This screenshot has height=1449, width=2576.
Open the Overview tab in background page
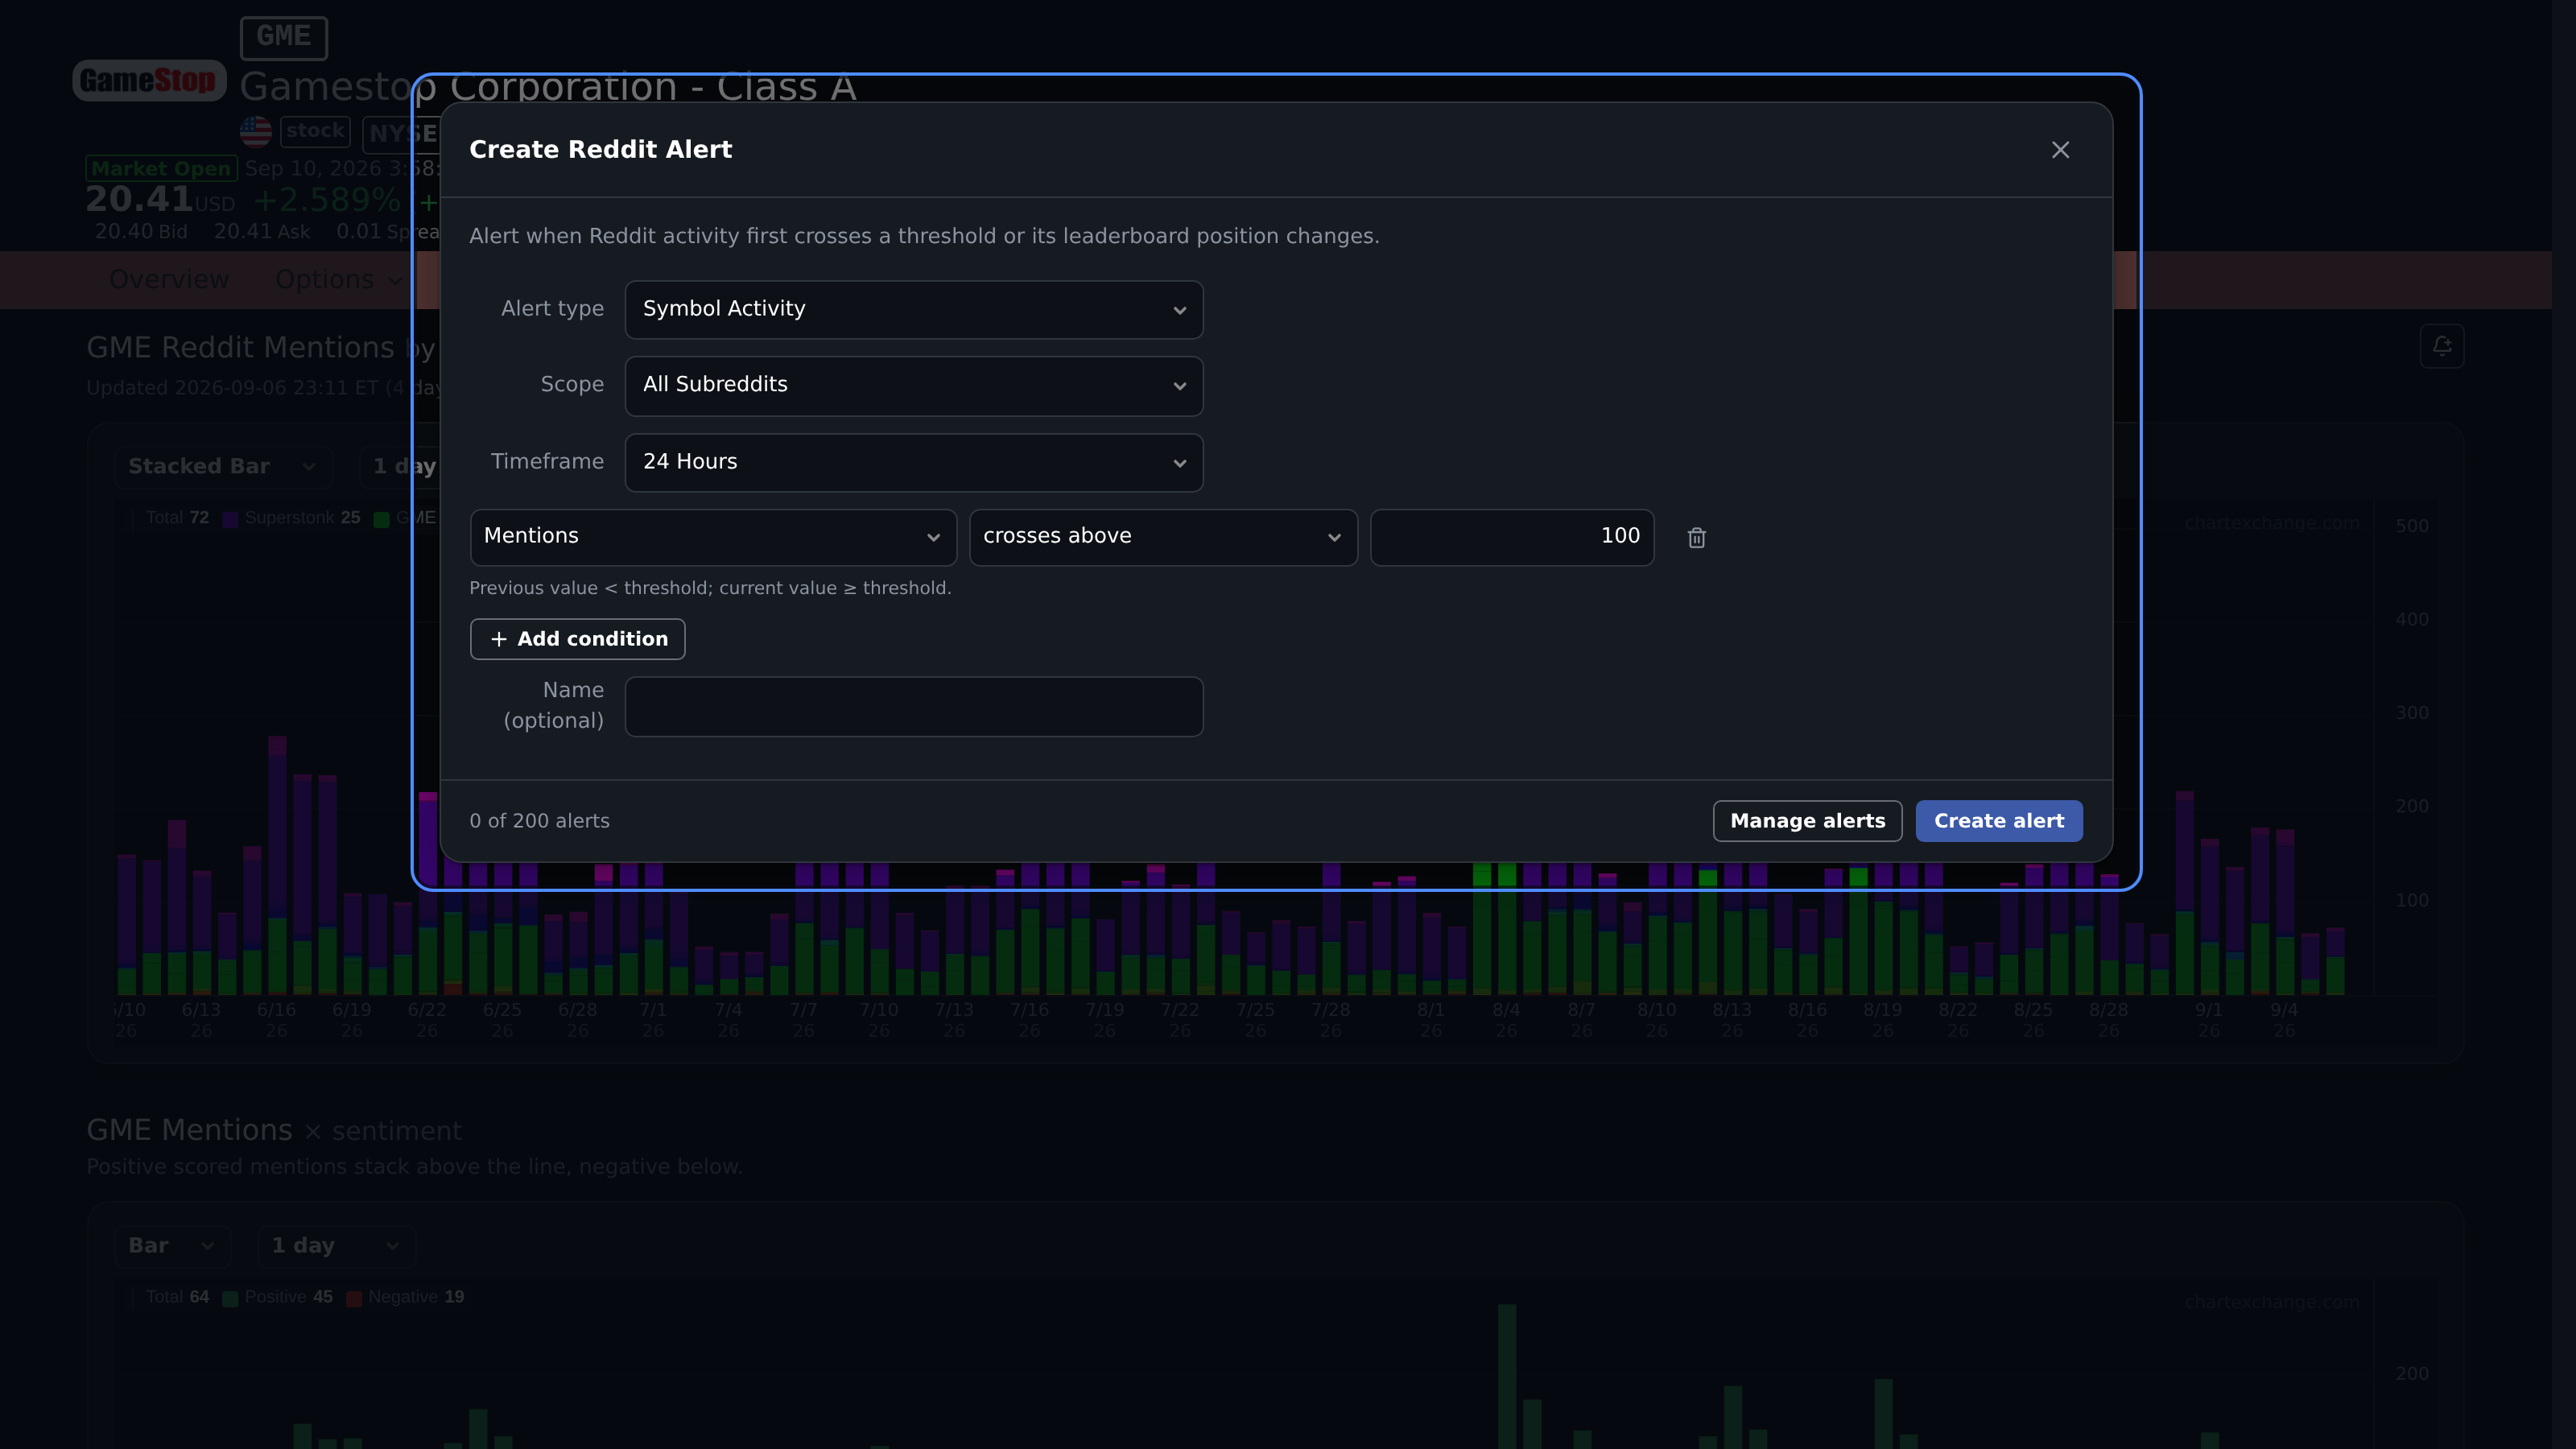[x=169, y=280]
